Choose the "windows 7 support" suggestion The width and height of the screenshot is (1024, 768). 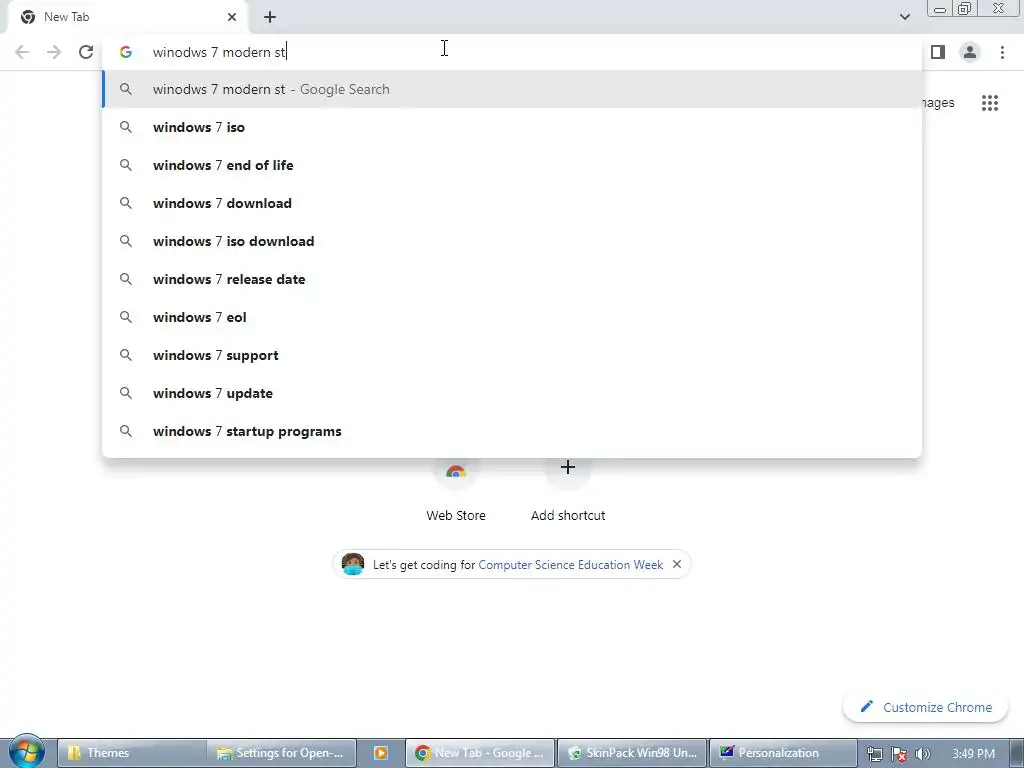[512, 355]
